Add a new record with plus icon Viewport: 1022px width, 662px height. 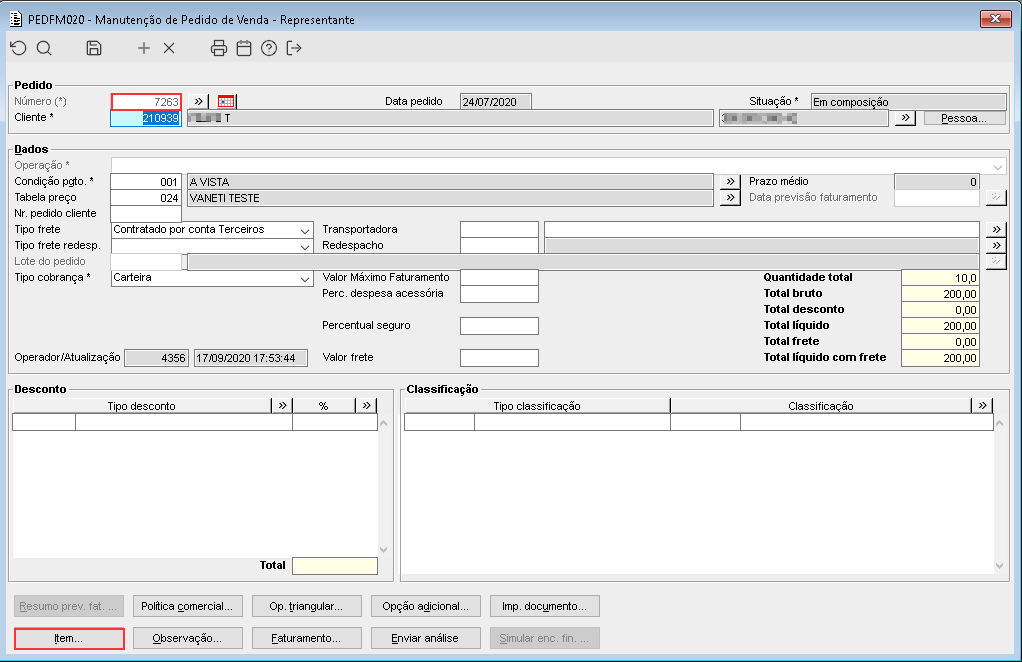click(x=144, y=48)
